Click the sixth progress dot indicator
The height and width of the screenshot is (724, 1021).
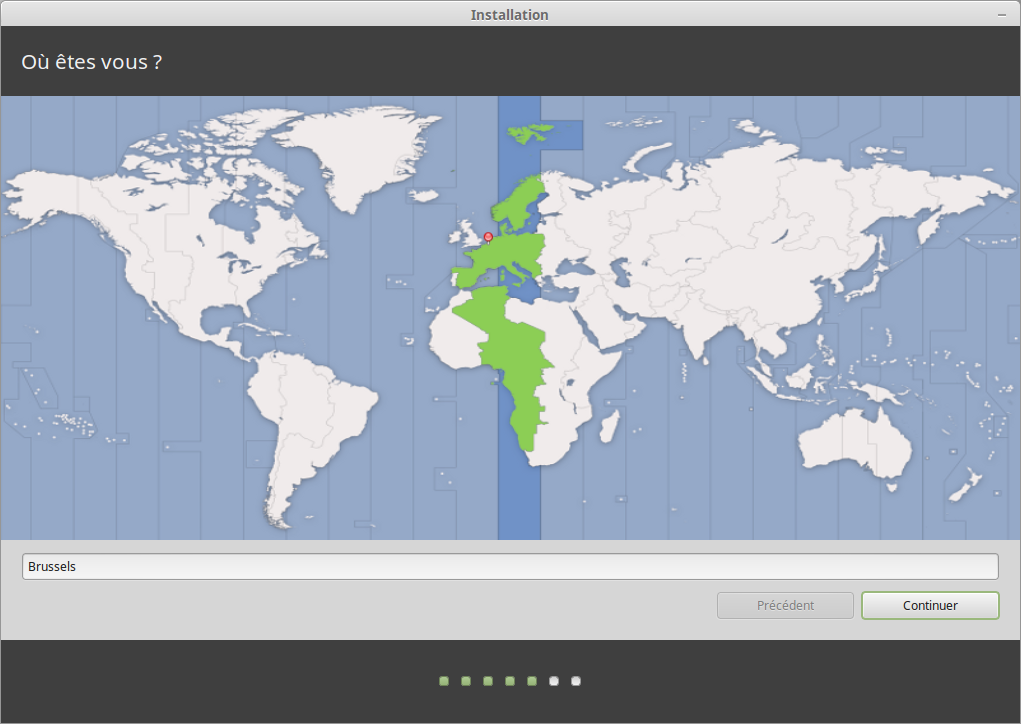point(554,681)
